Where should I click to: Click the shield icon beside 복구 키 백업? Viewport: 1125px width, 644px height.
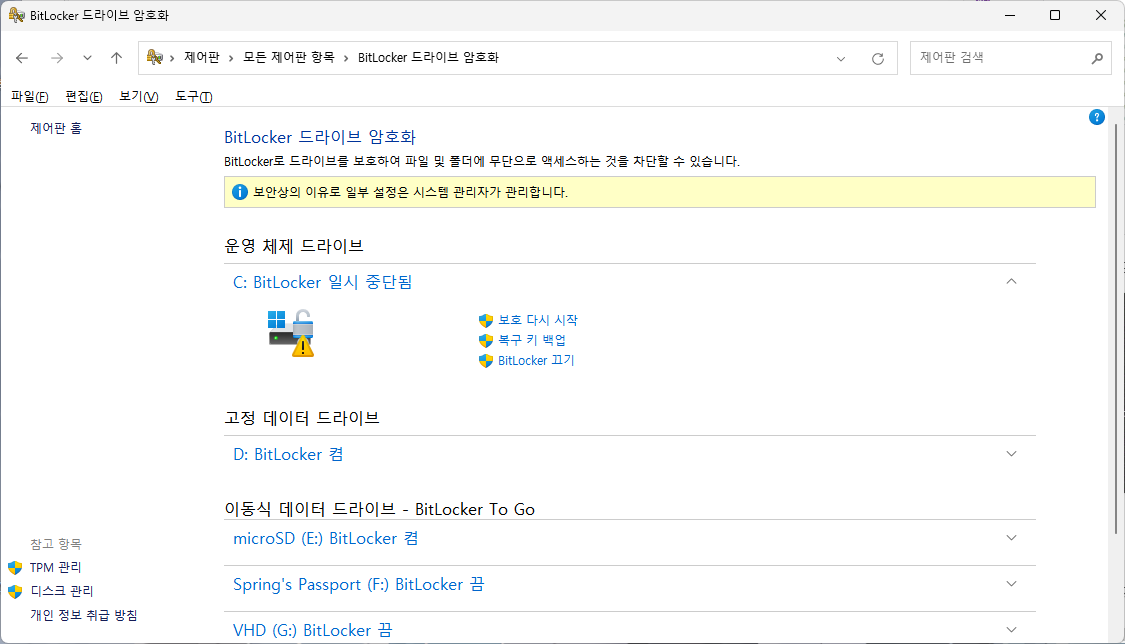[x=486, y=341]
